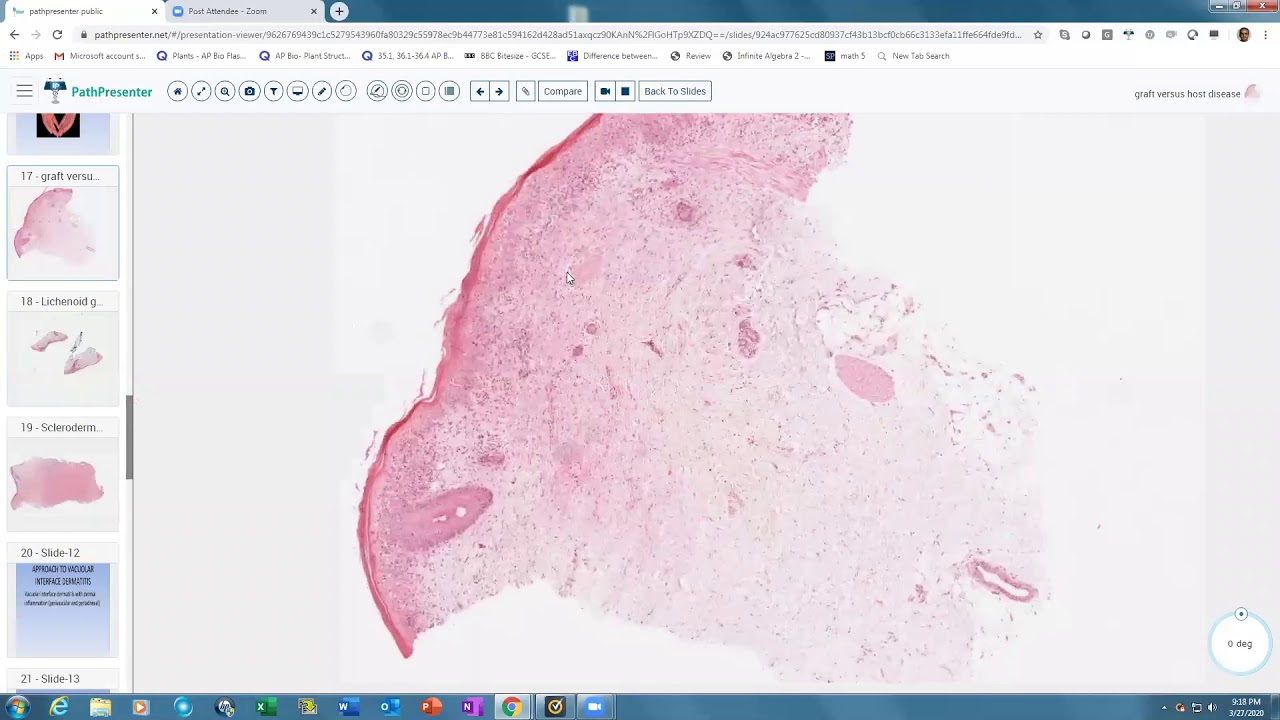Screen dimensions: 1280x720
Task: Select slide 19 Scleroderma thumbnail
Action: 63,474
